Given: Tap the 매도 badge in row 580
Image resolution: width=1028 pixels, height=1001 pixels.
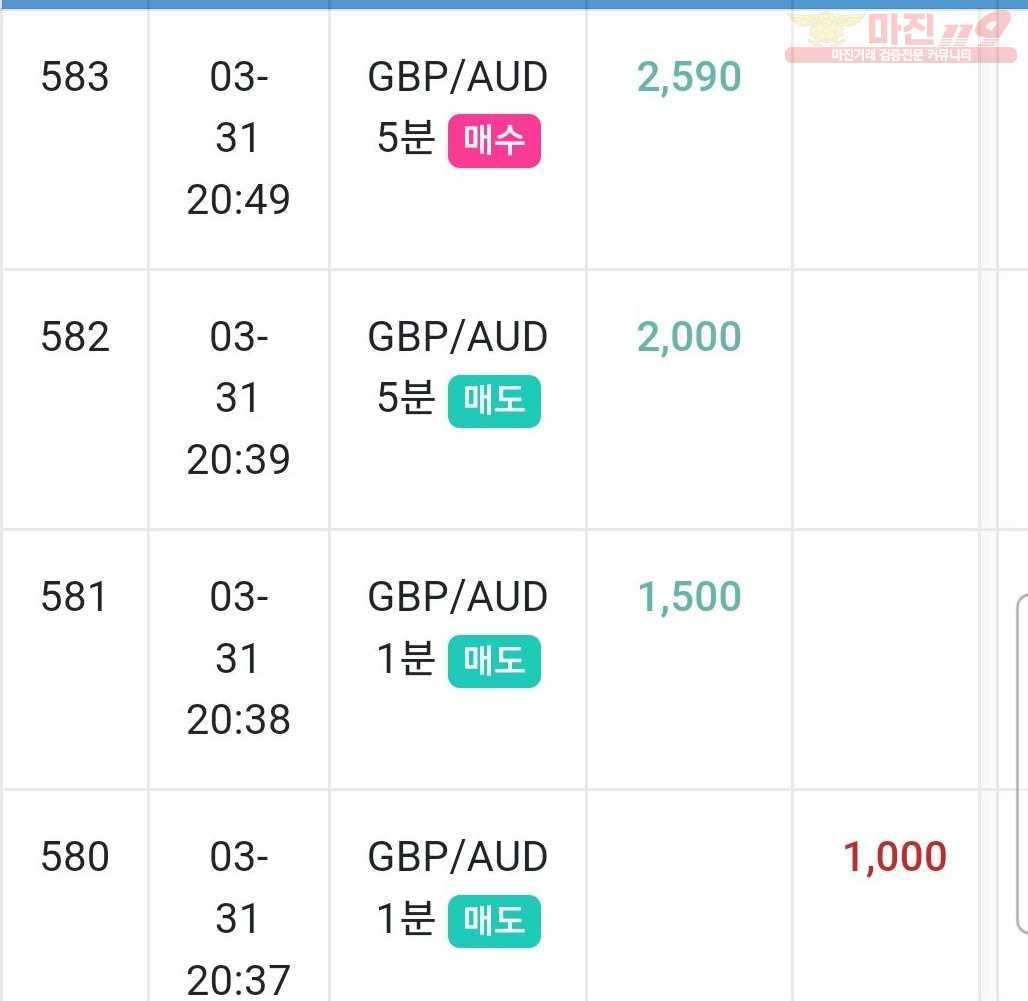Looking at the screenshot, I should [x=494, y=921].
